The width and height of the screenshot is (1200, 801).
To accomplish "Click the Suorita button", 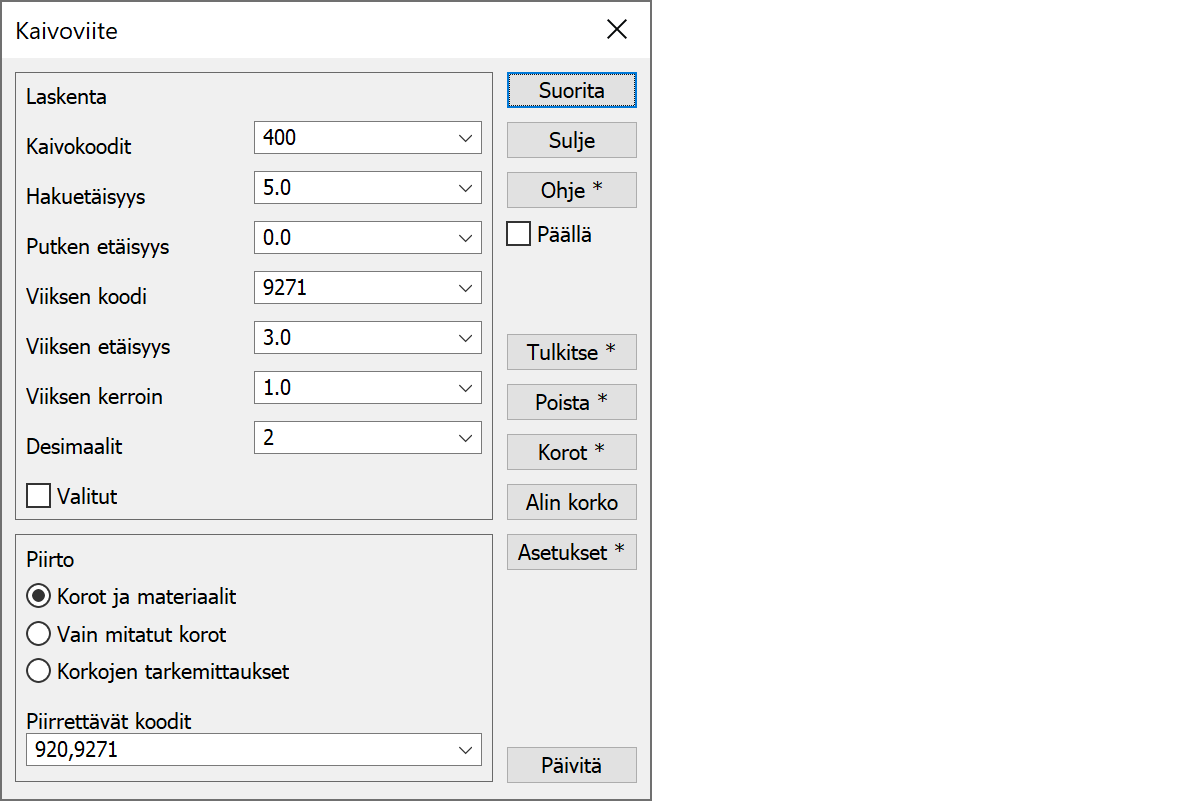I will 571,90.
